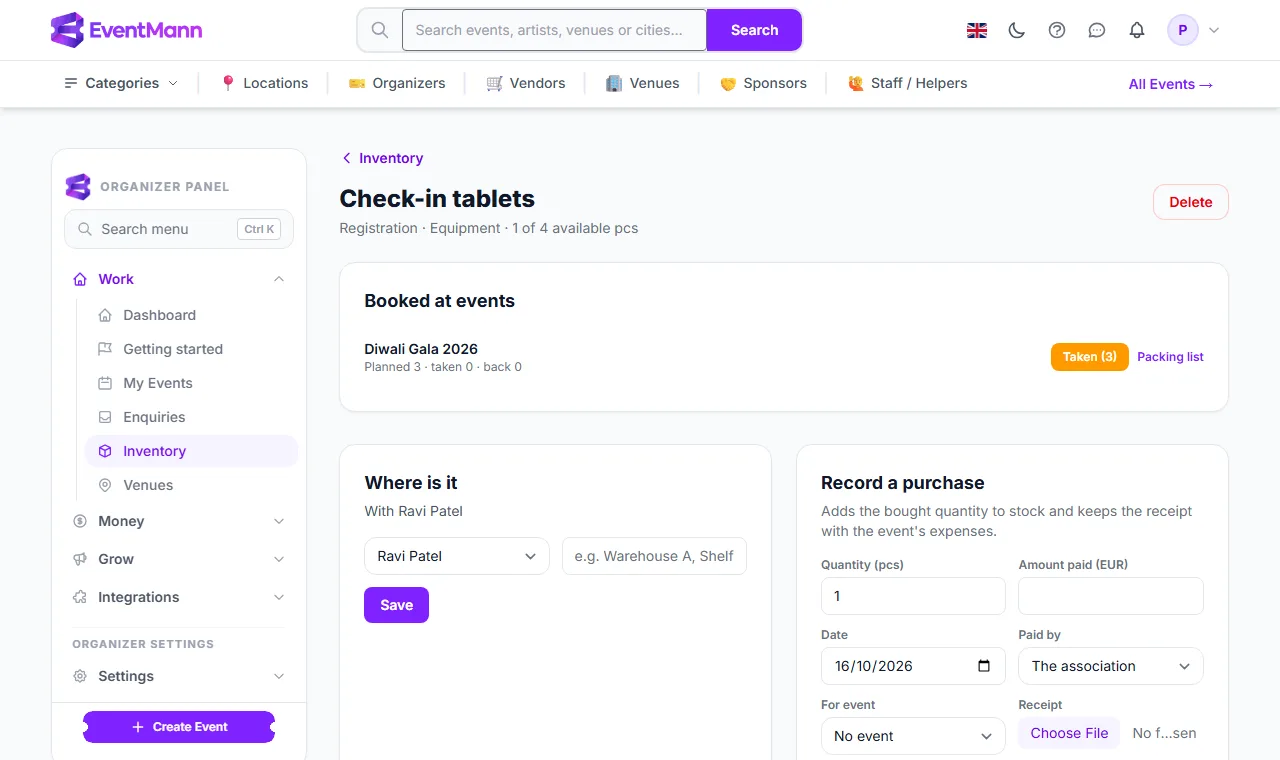The height and width of the screenshot is (760, 1280).
Task: Open Vendors from the nav bar
Action: click(x=526, y=83)
